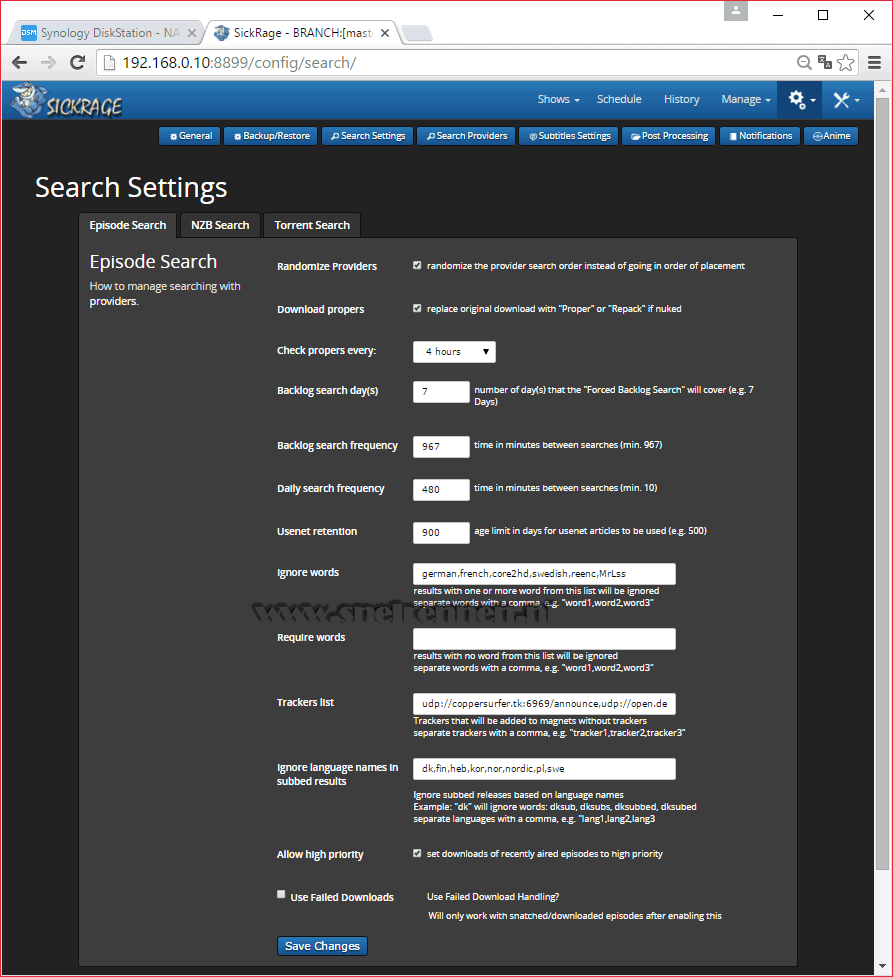Open a new browser tab

(x=416, y=33)
